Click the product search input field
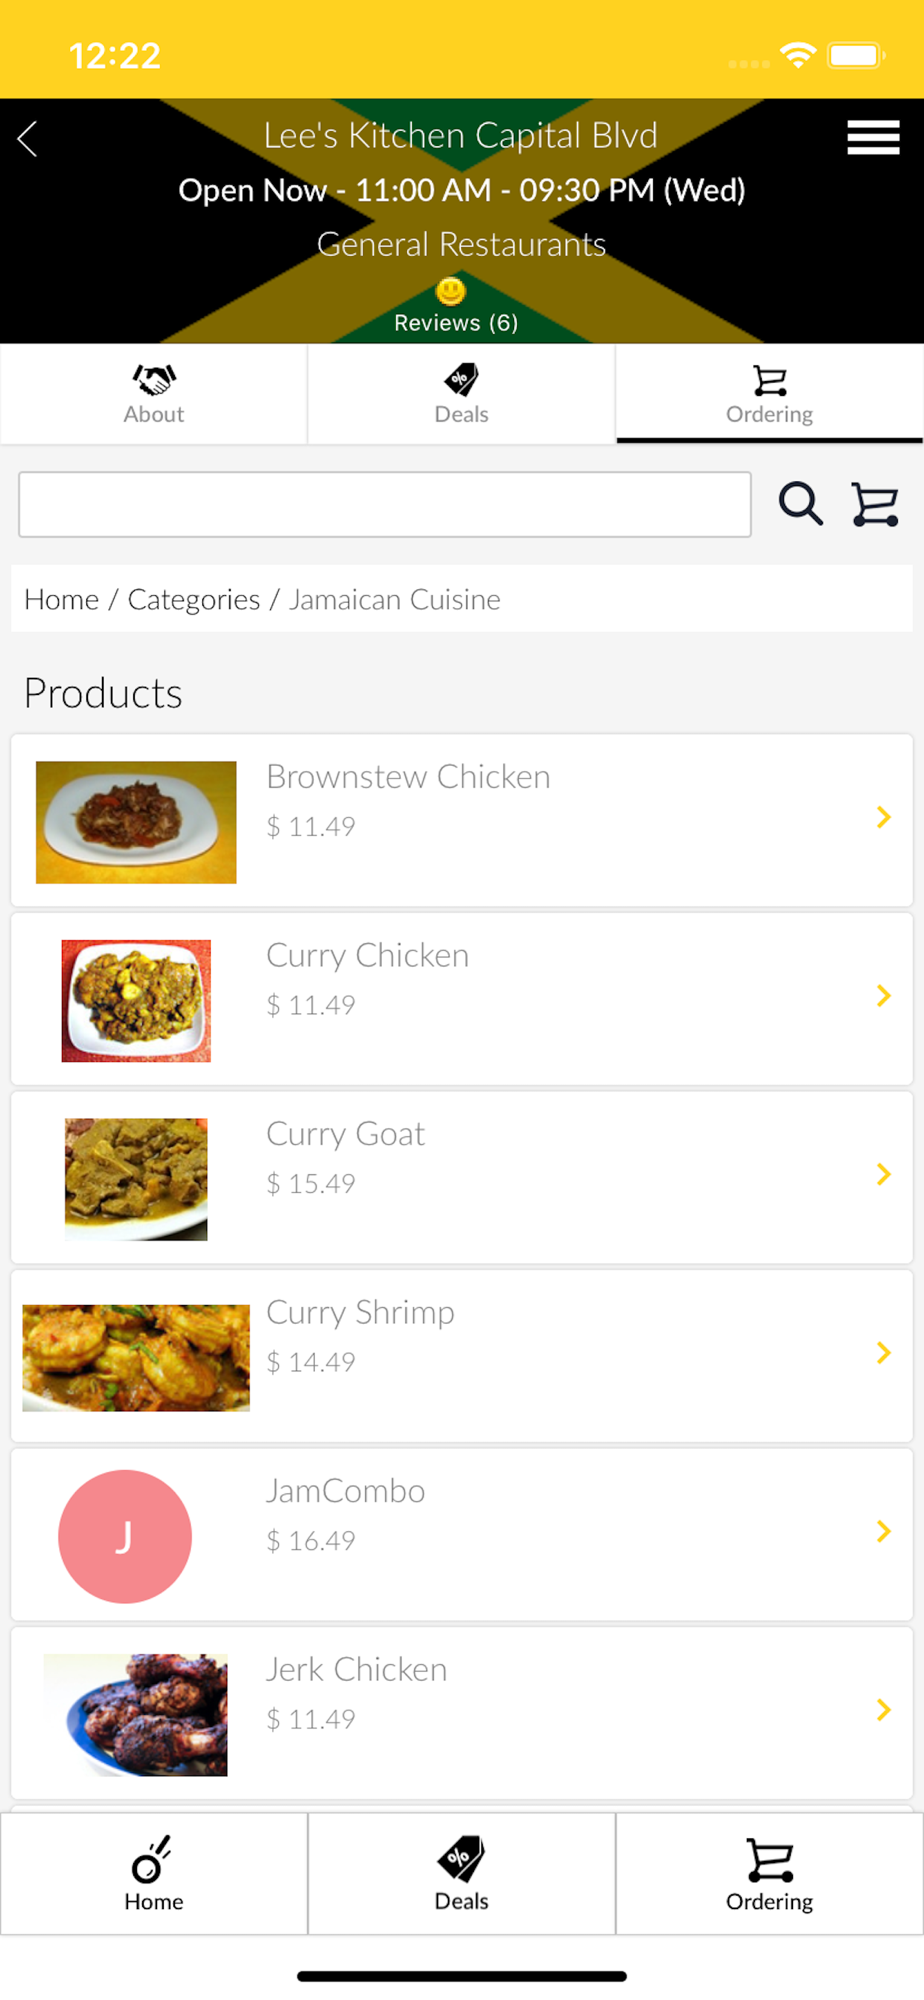Image resolution: width=924 pixels, height=2000 pixels. pos(385,504)
